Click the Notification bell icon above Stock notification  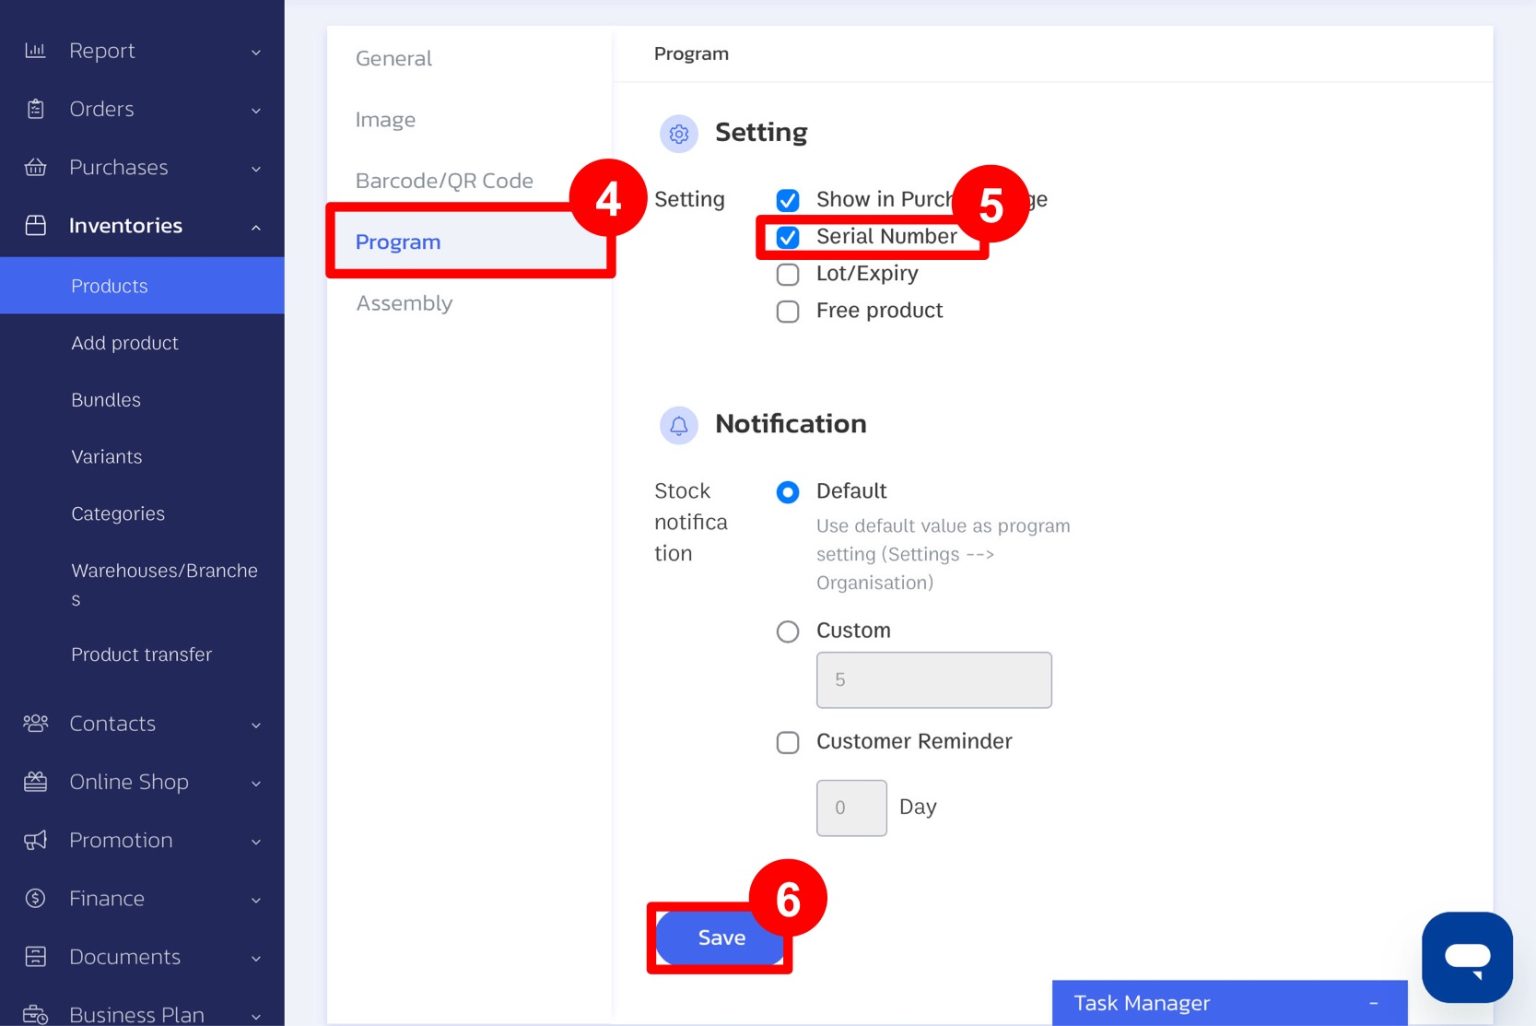(x=679, y=425)
